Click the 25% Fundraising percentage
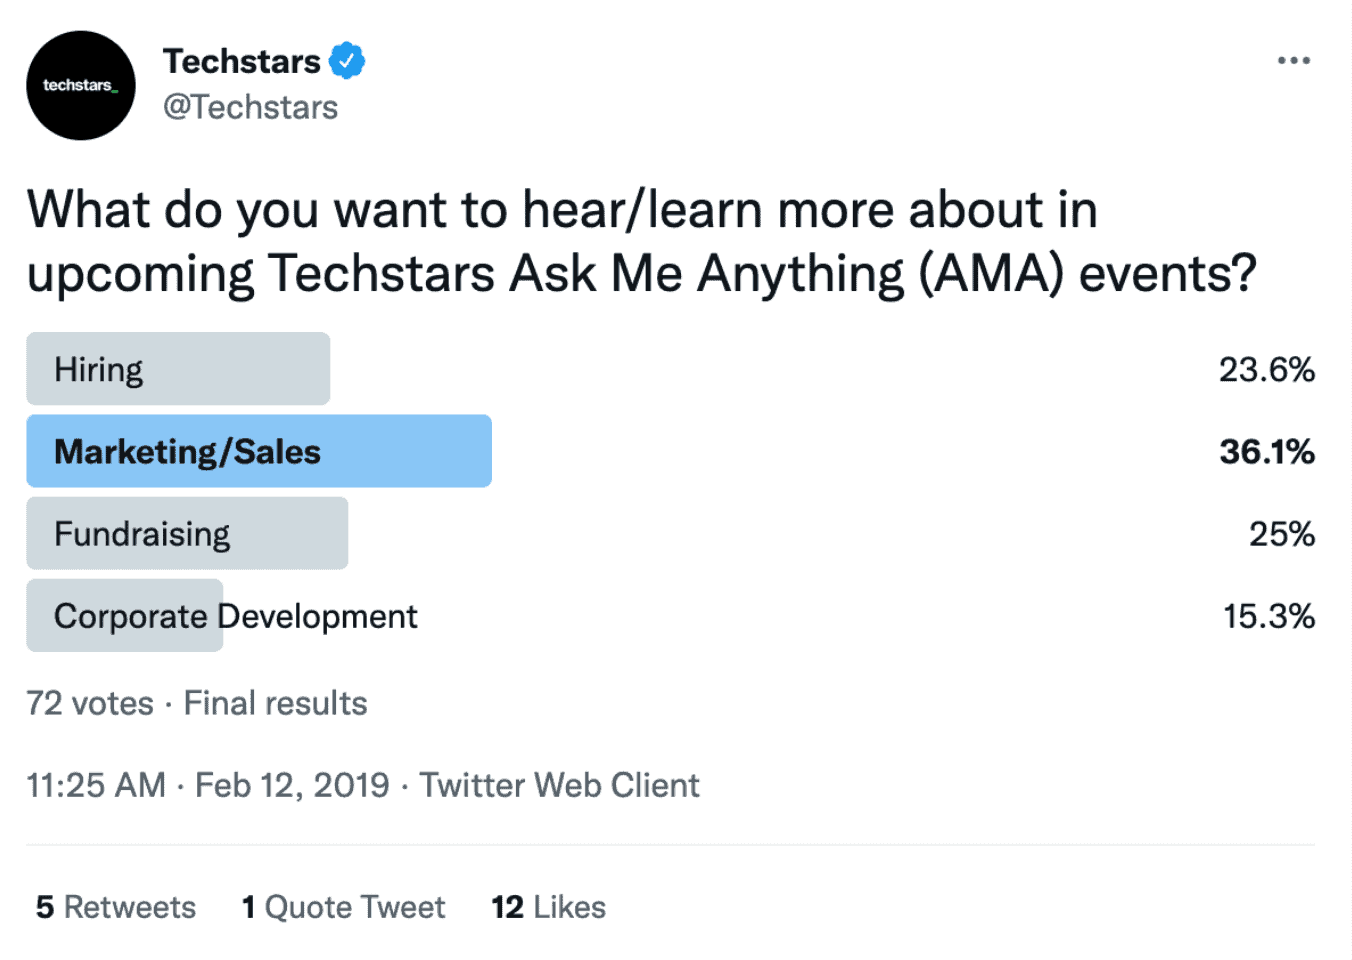 pyautogui.click(x=1281, y=534)
